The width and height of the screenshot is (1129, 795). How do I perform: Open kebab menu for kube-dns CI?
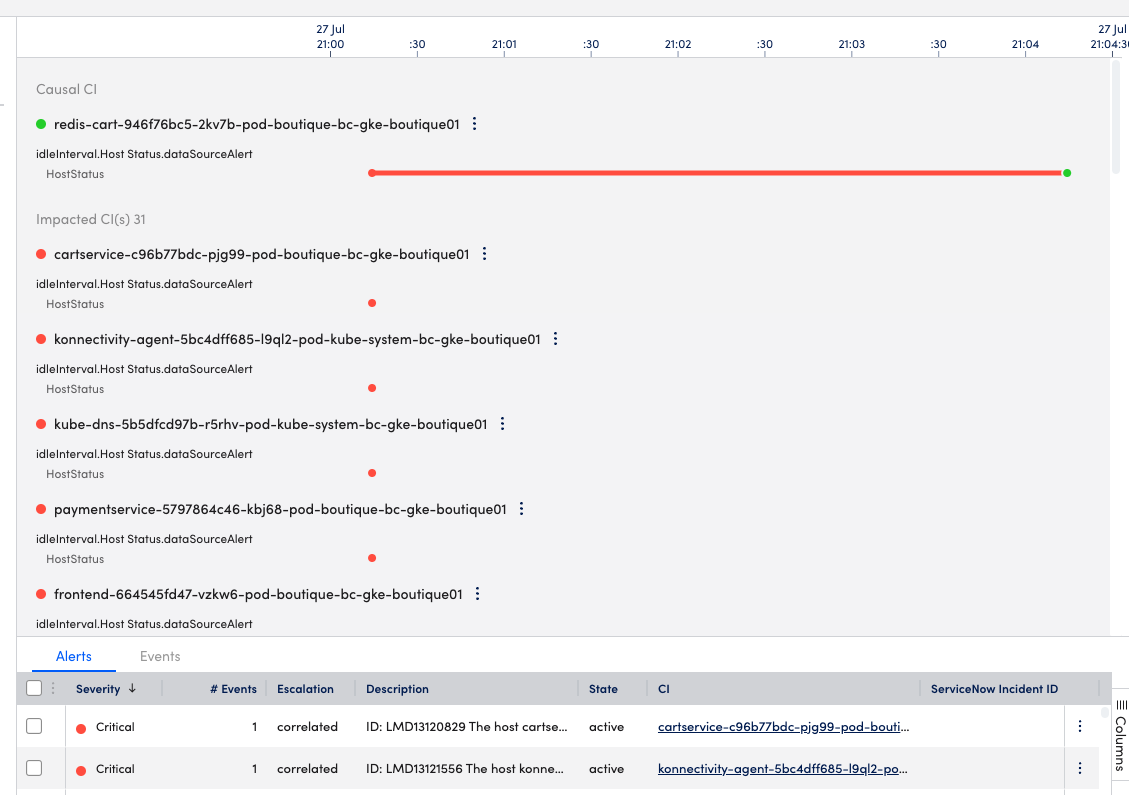(503, 423)
